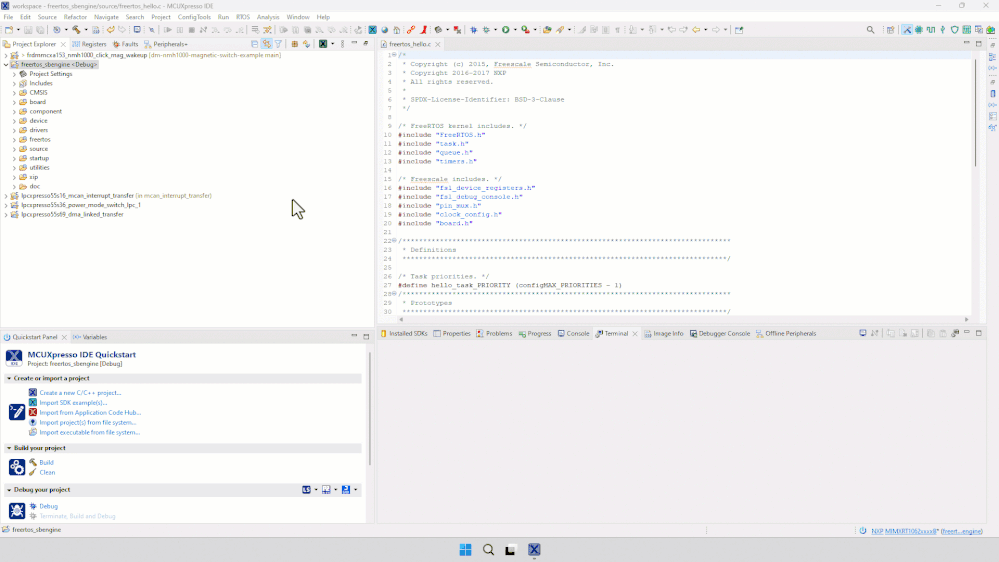Click the Clean broom icon in Quickstart
Image resolution: width=999 pixels, height=562 pixels.
32,472
